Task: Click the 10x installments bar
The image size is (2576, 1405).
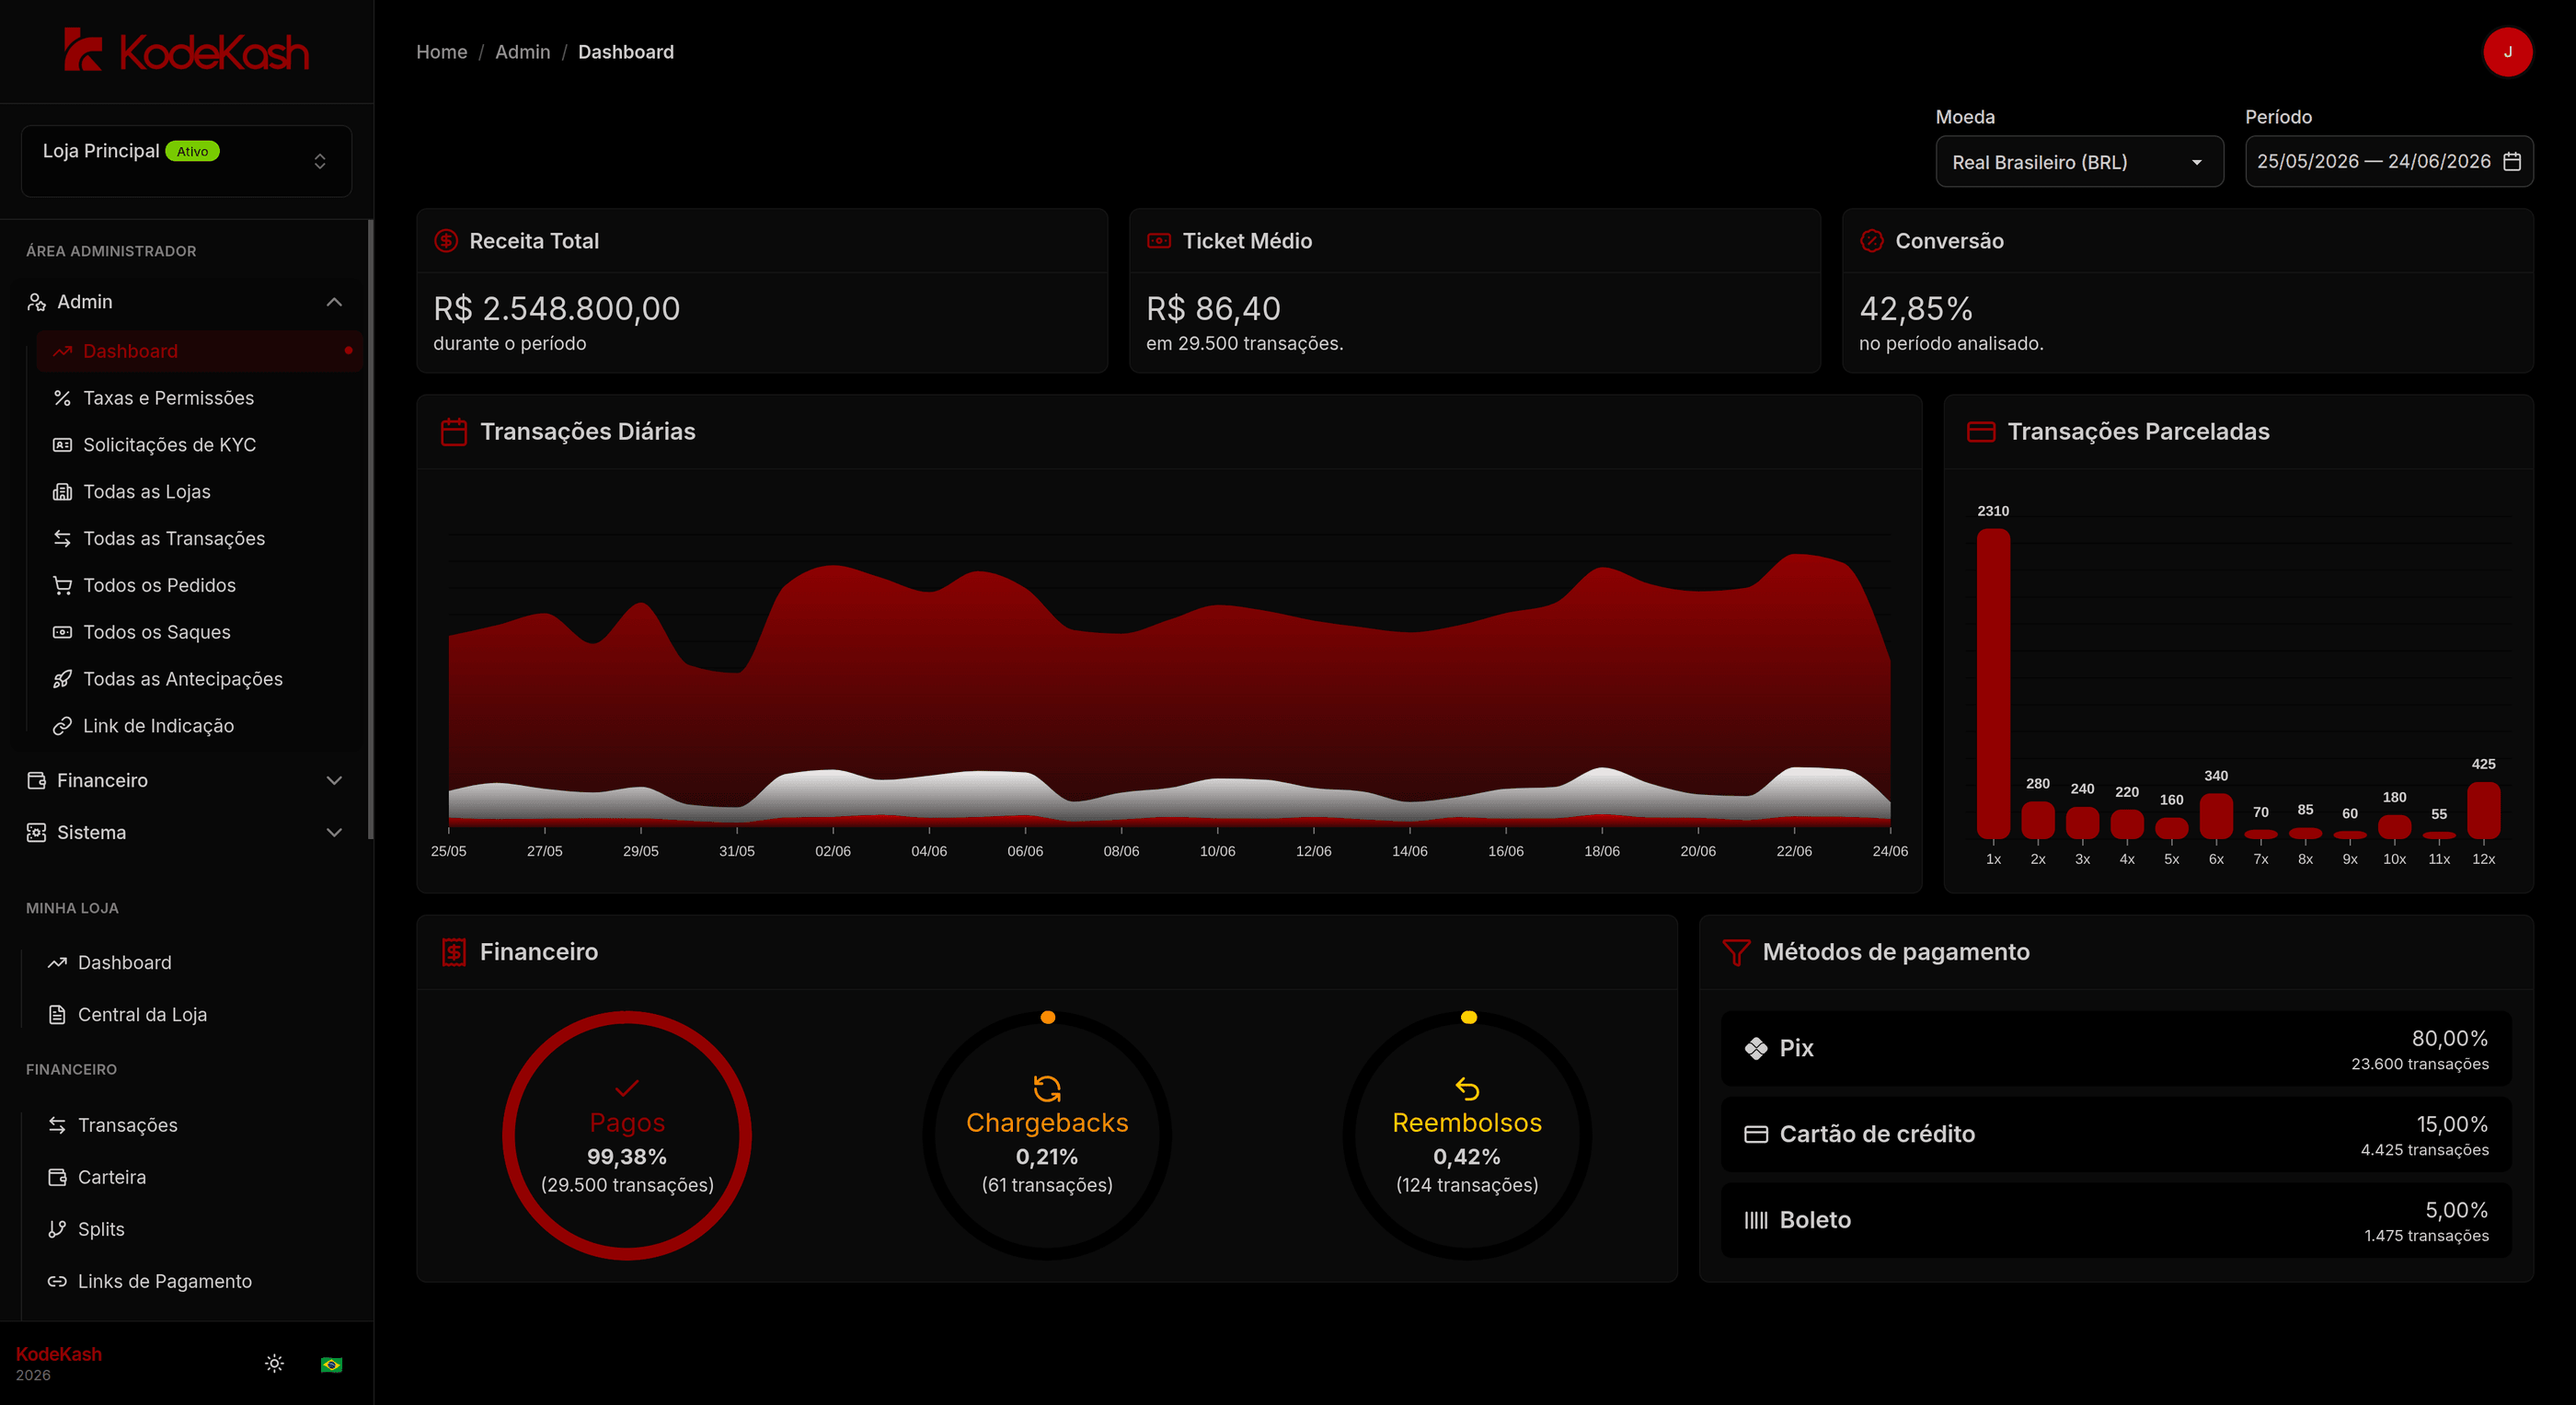Action: pyautogui.click(x=2394, y=828)
